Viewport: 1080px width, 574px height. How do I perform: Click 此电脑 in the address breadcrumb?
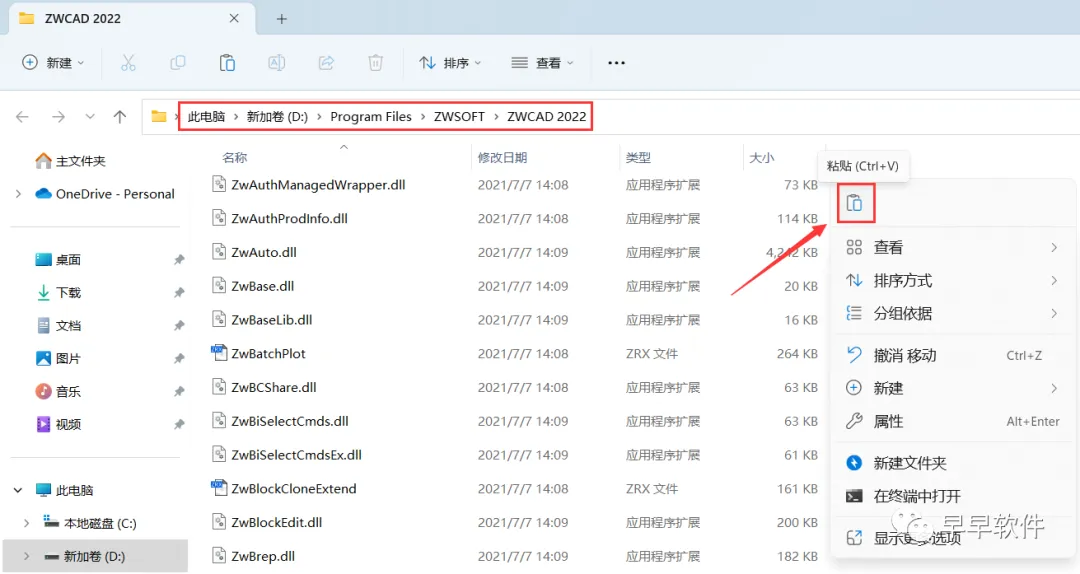[x=207, y=116]
